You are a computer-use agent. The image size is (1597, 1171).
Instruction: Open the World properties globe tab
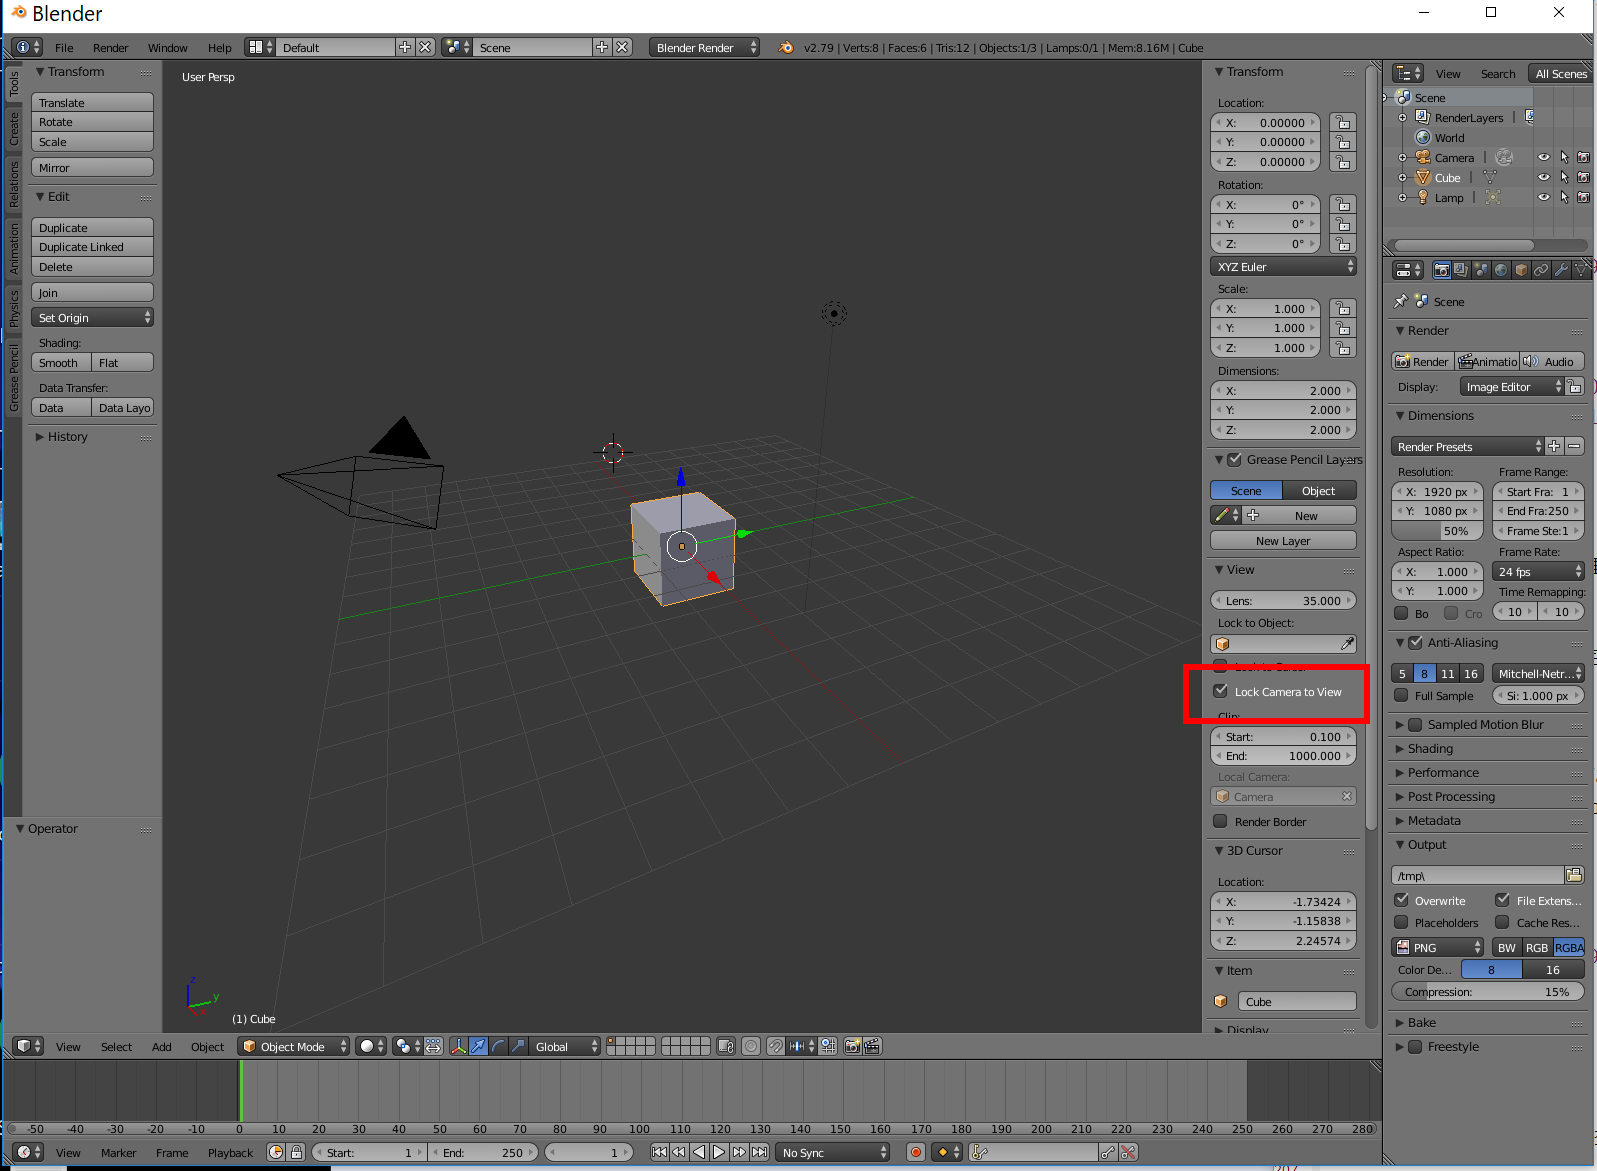click(1501, 270)
